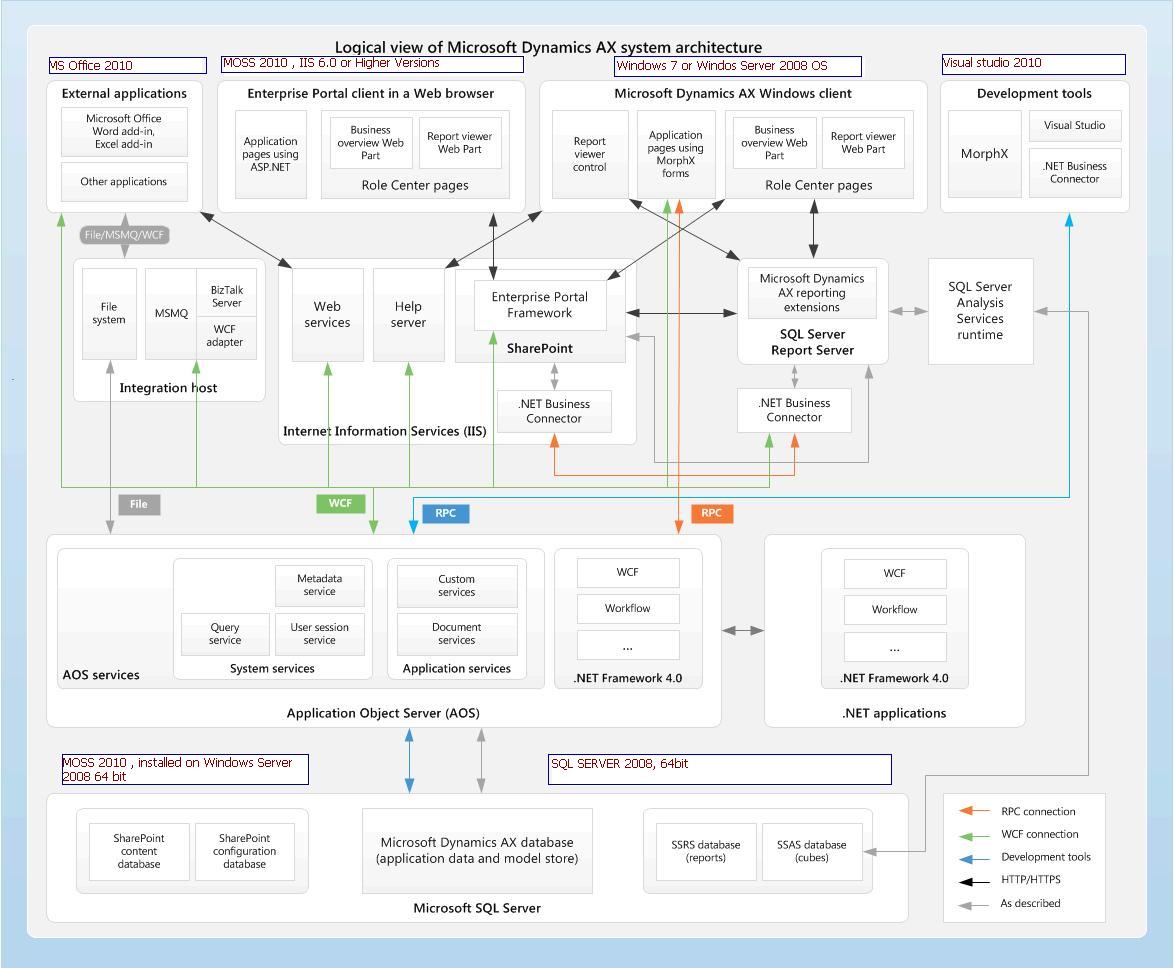Click the 'MOSS 2010 , installed on Windows Server' text box
The width and height of the screenshot is (1174, 968).
point(185,769)
